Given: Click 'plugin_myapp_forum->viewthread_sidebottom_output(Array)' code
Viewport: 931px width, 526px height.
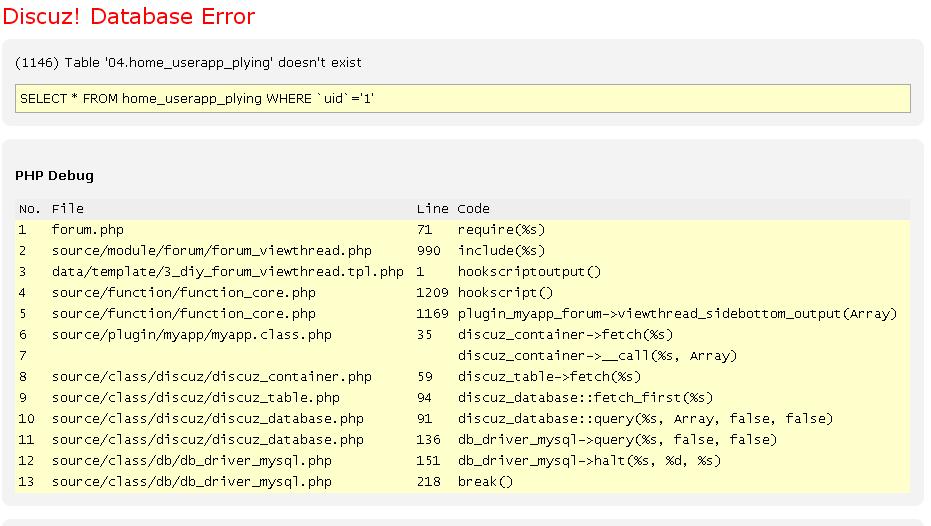Looking at the screenshot, I should (x=677, y=313).
